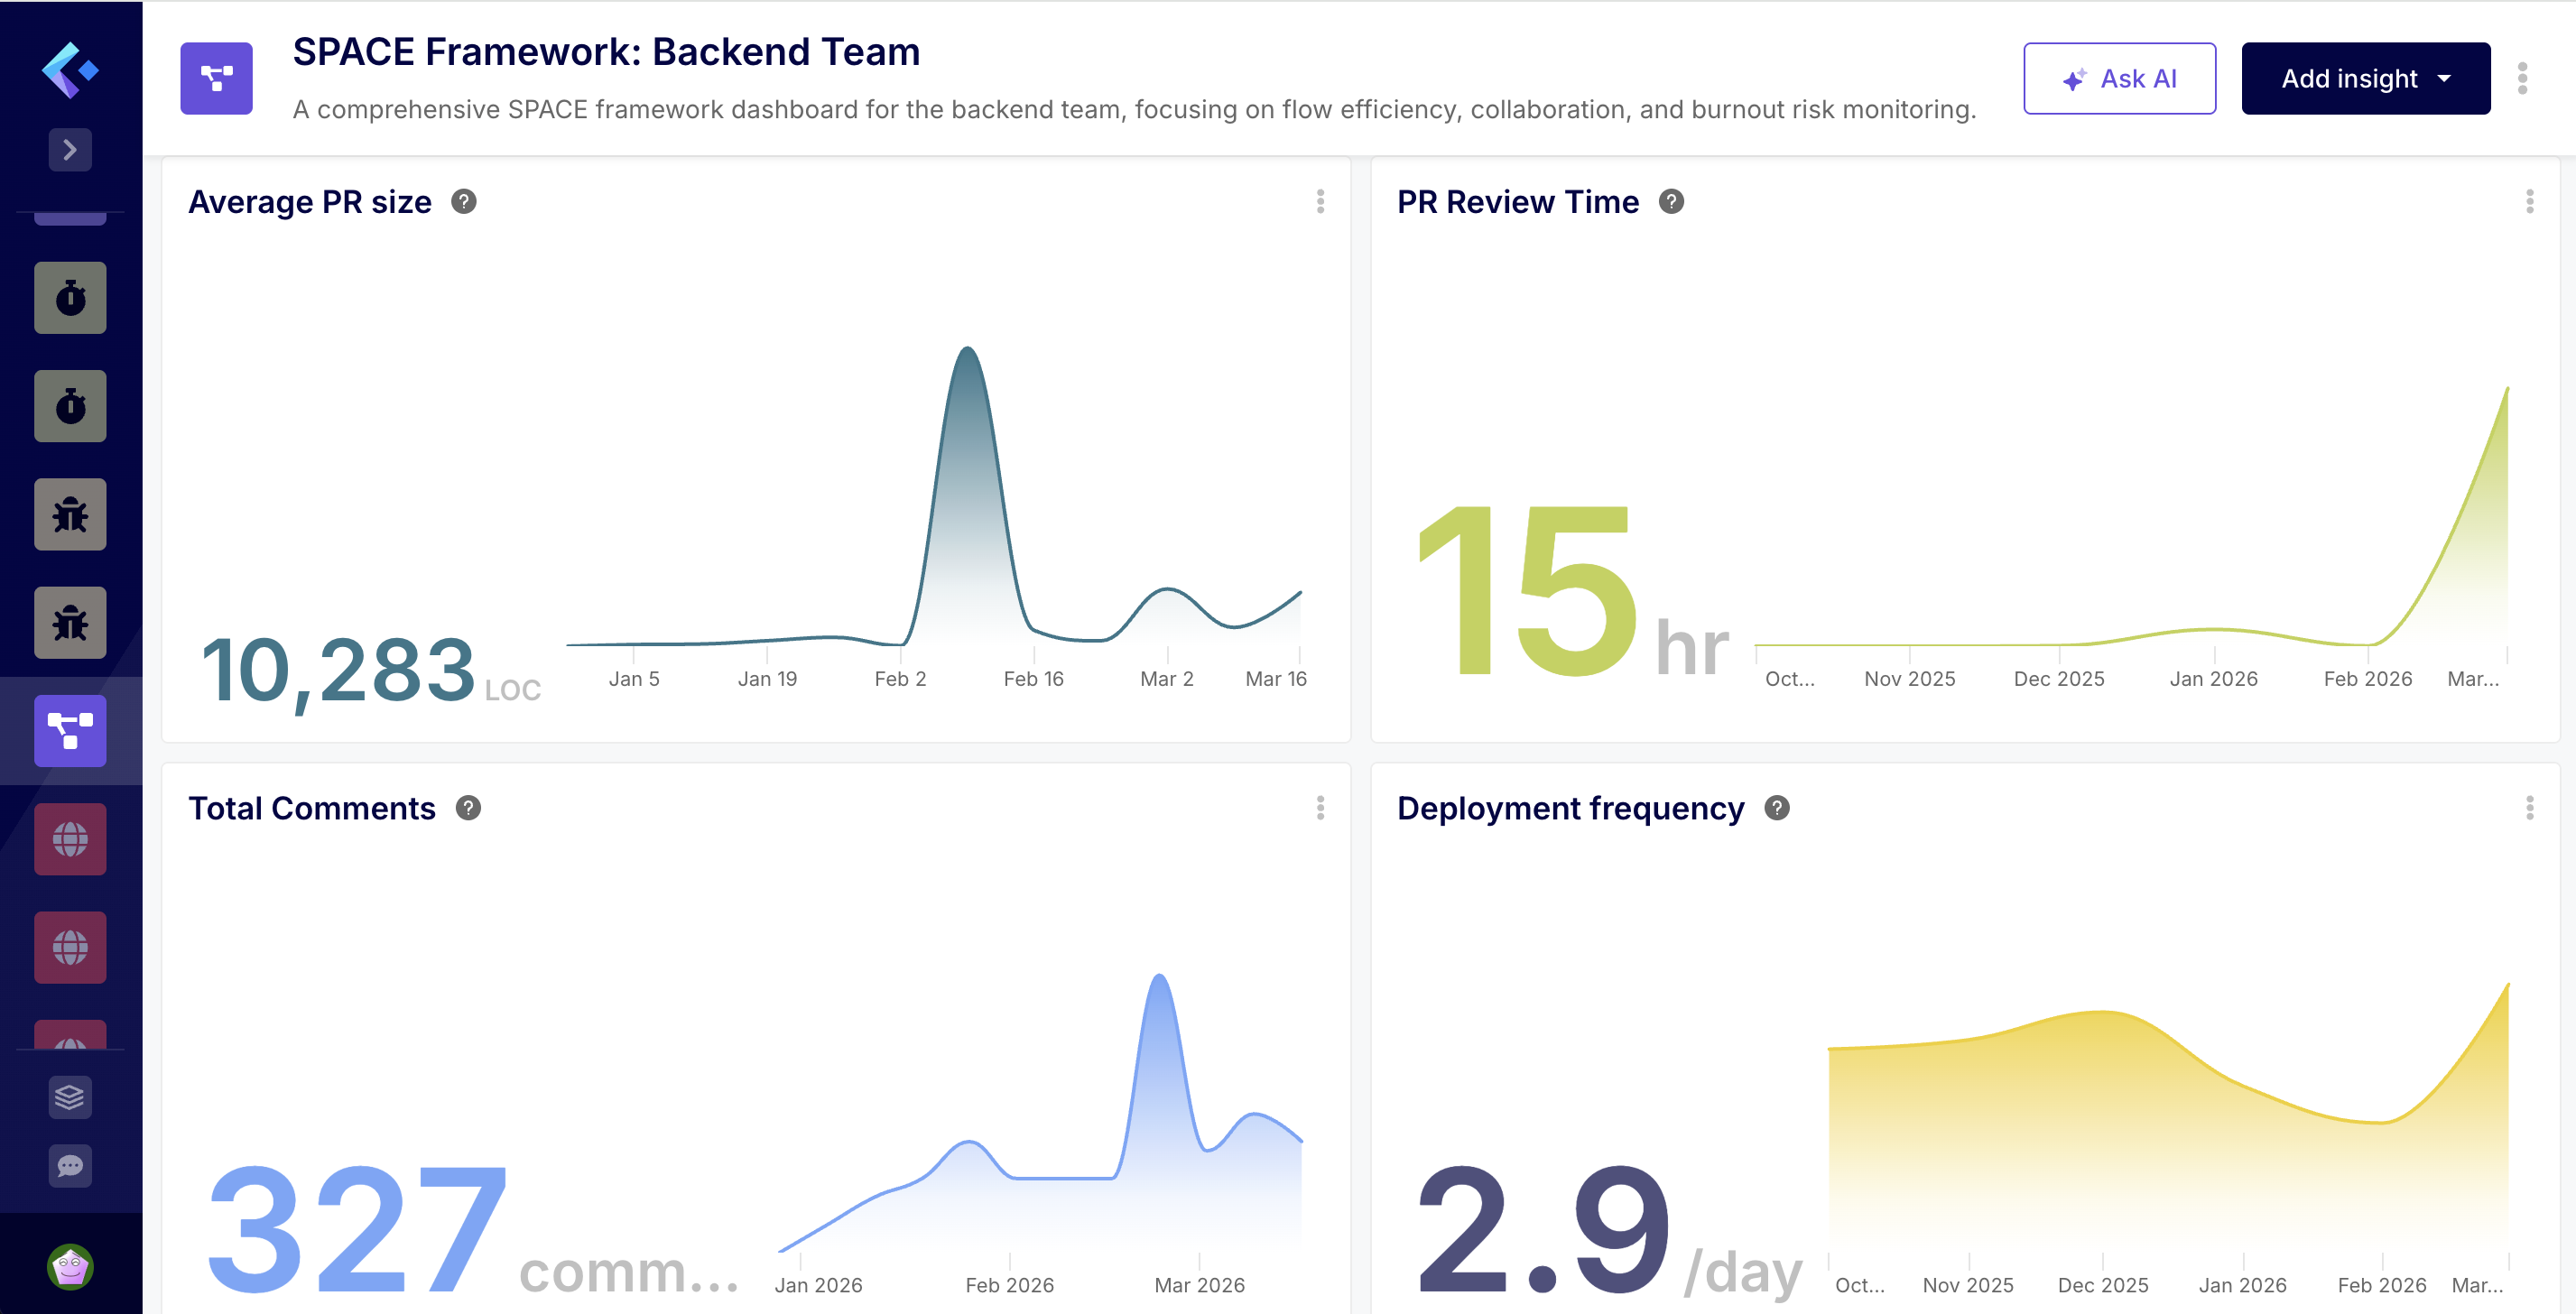Expand the sidebar with the chevron arrow
This screenshot has width=2576, height=1314.
(70, 150)
